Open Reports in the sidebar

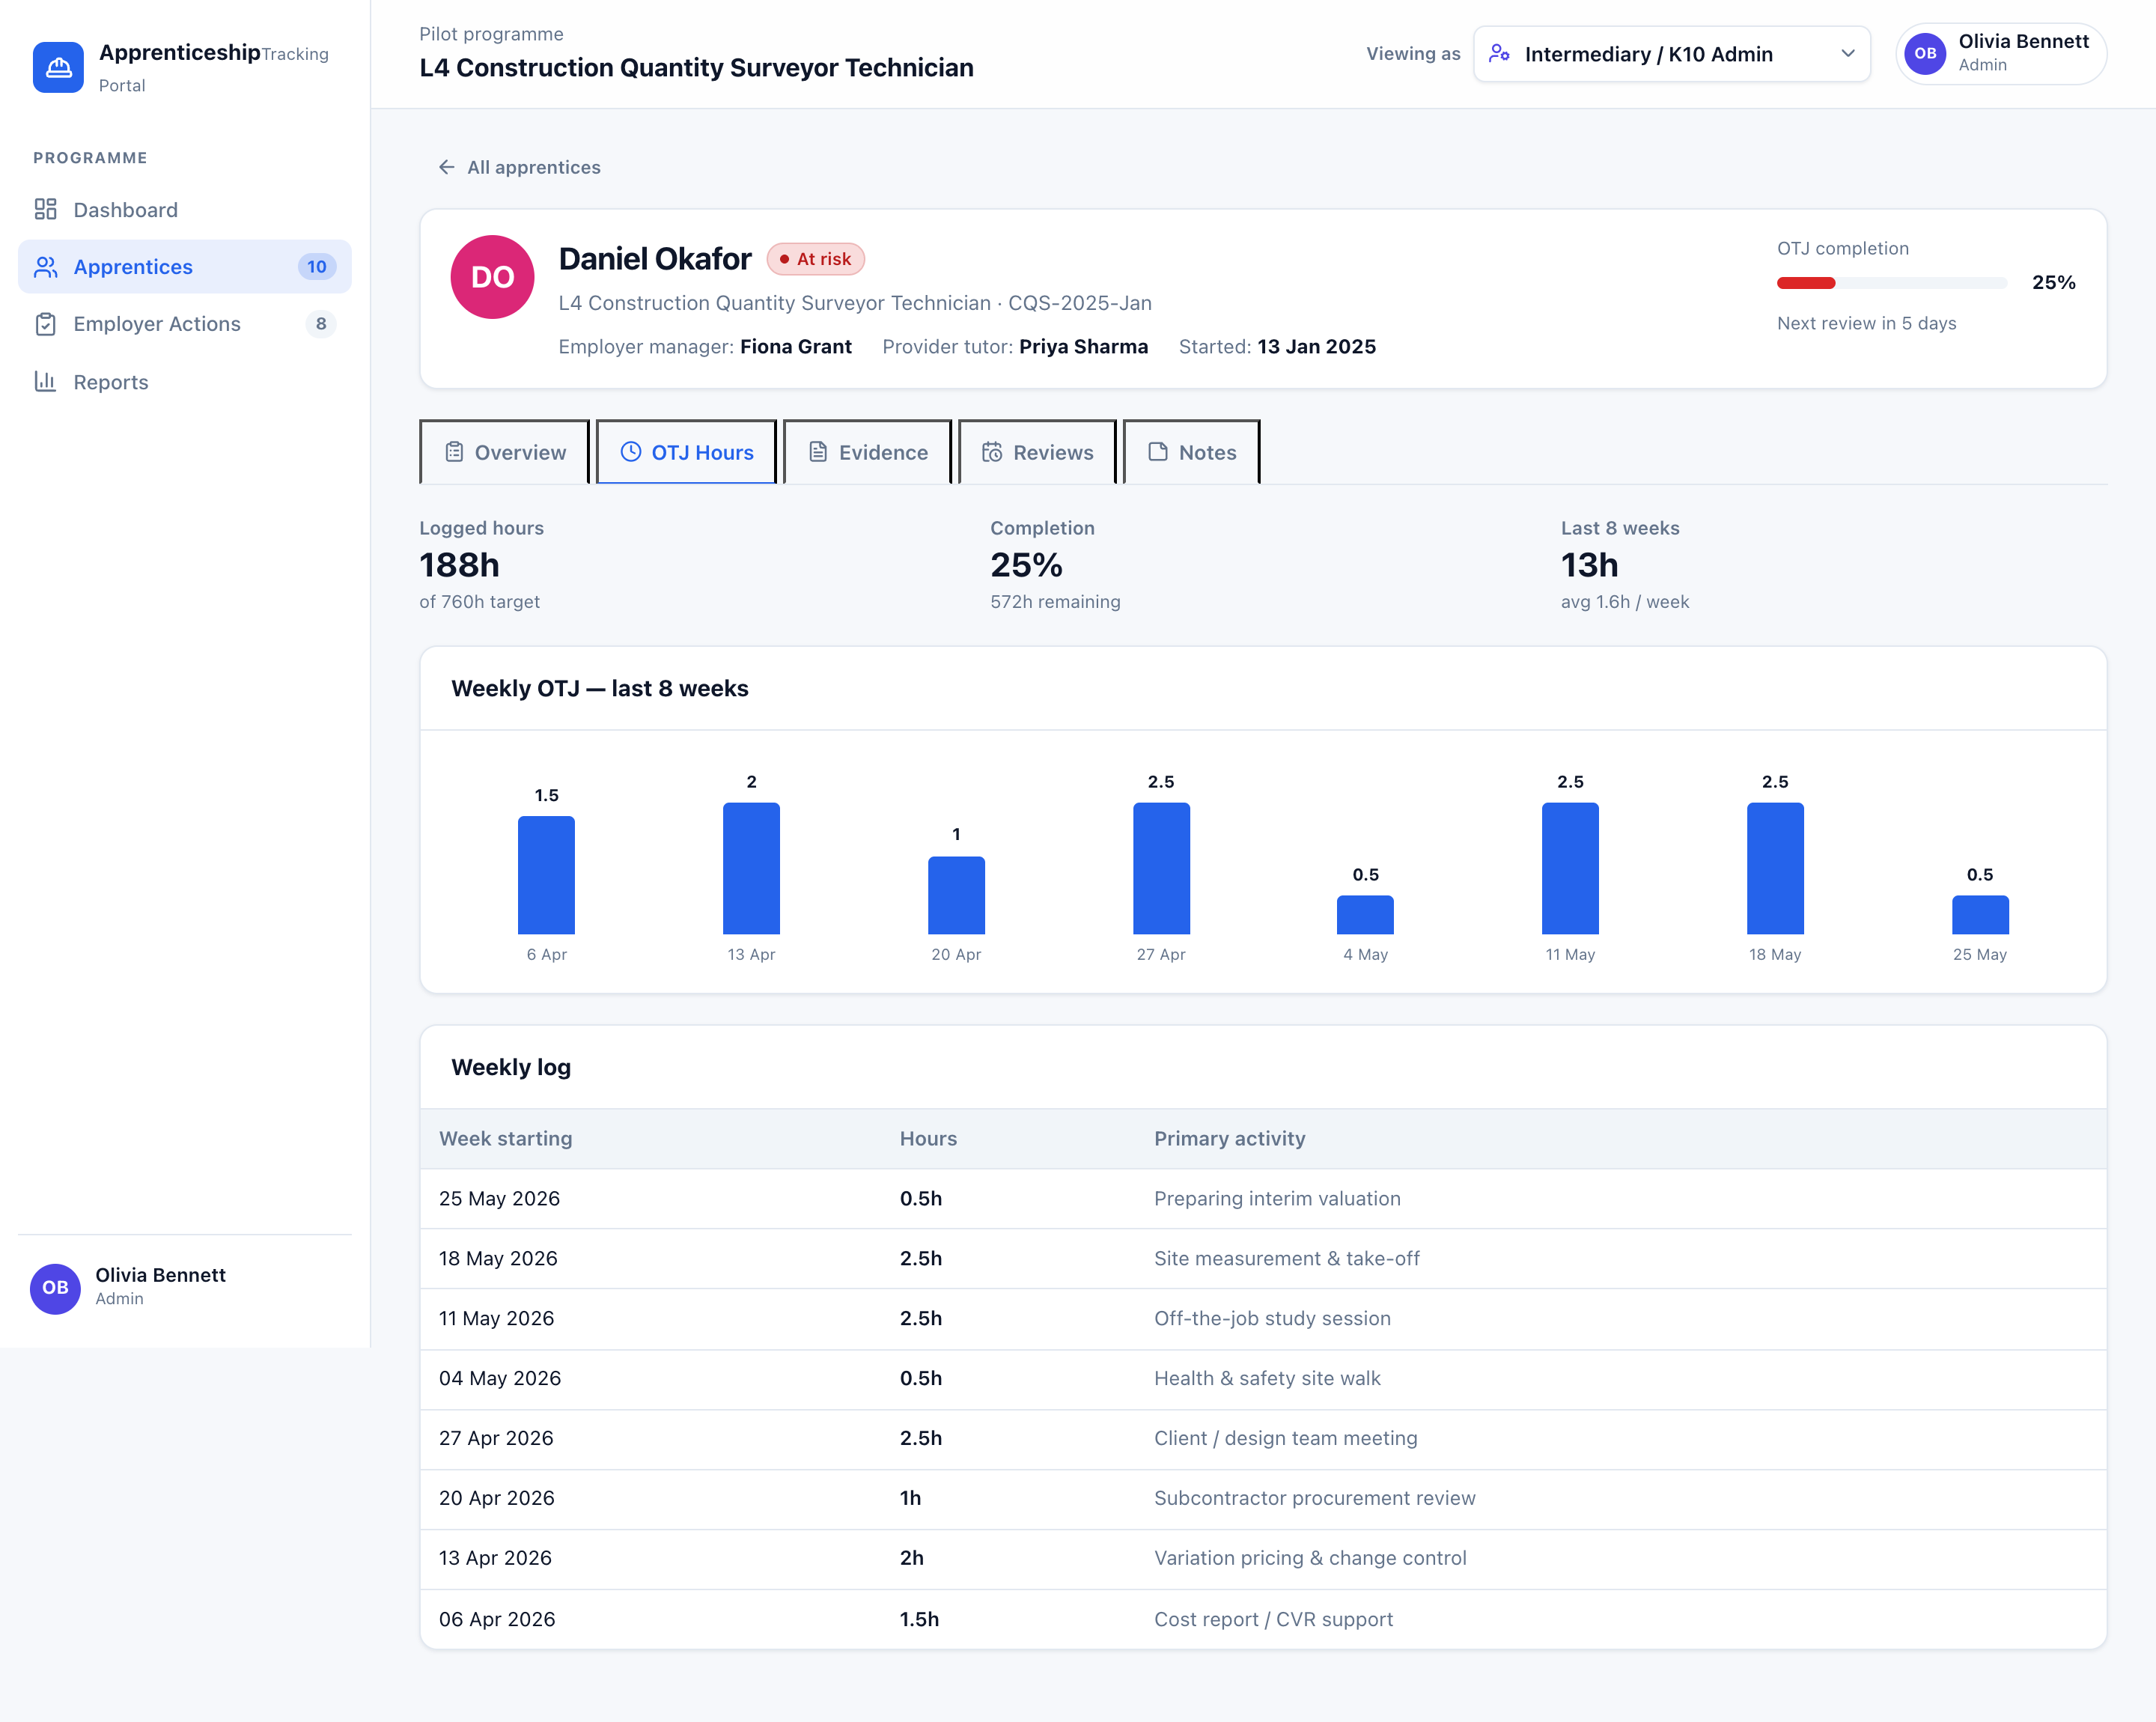[185, 382]
